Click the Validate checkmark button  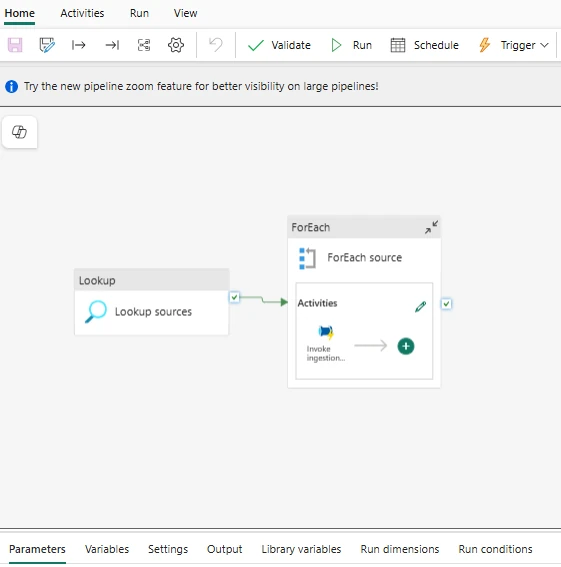coord(279,45)
